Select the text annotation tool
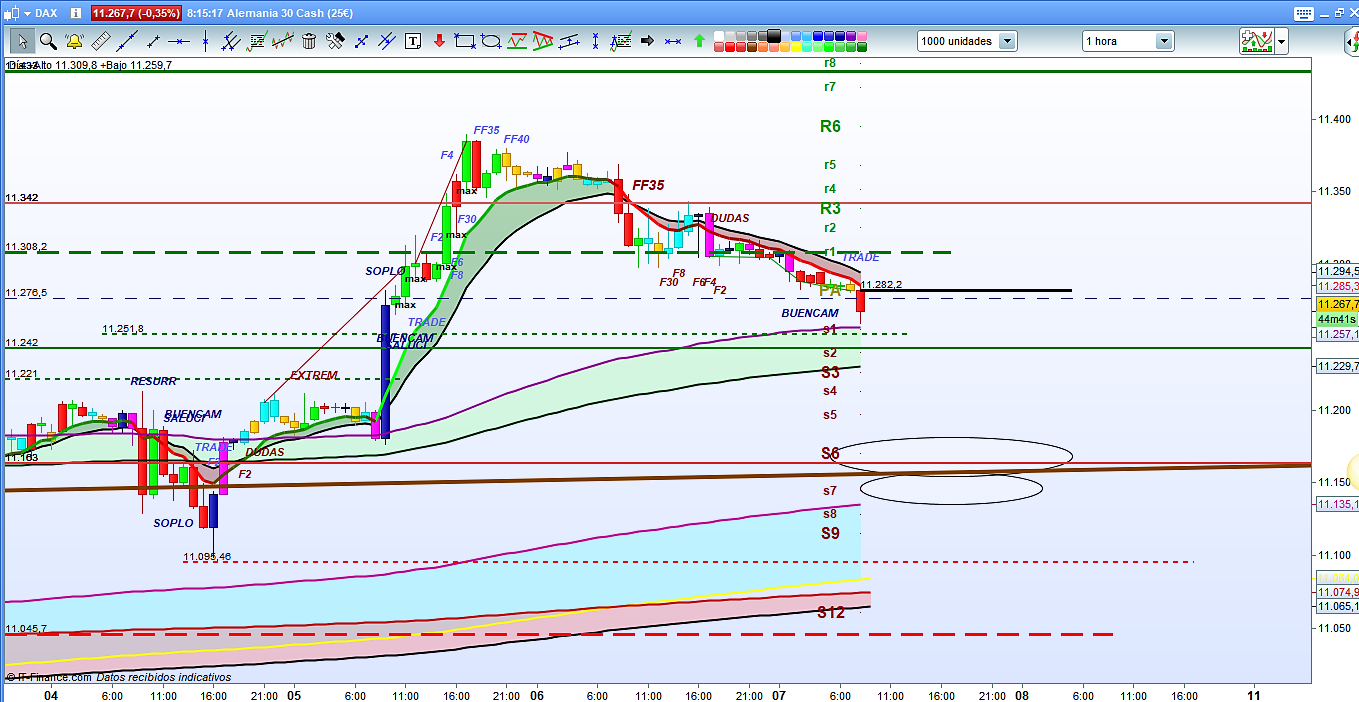The height and width of the screenshot is (702, 1359). (x=412, y=41)
